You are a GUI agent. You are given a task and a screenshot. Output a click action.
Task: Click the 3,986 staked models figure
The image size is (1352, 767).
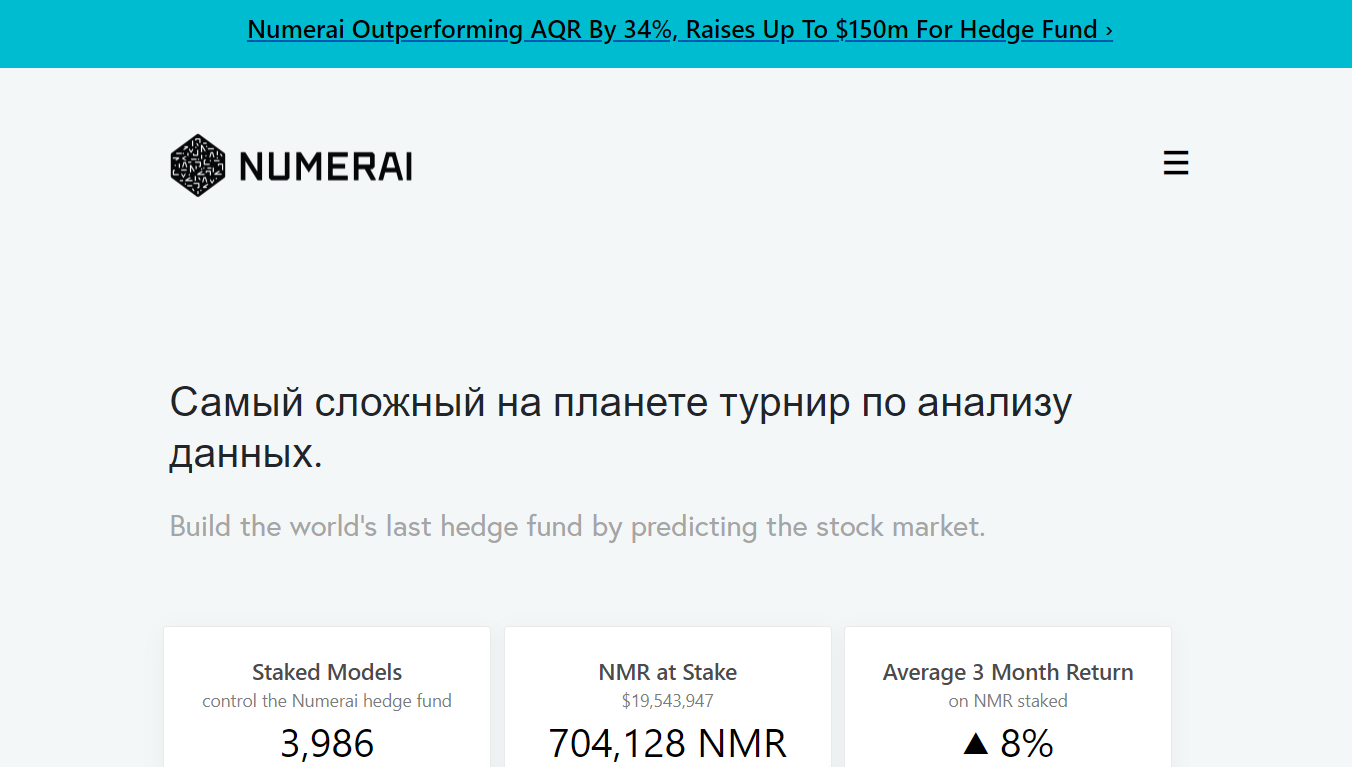(x=327, y=744)
